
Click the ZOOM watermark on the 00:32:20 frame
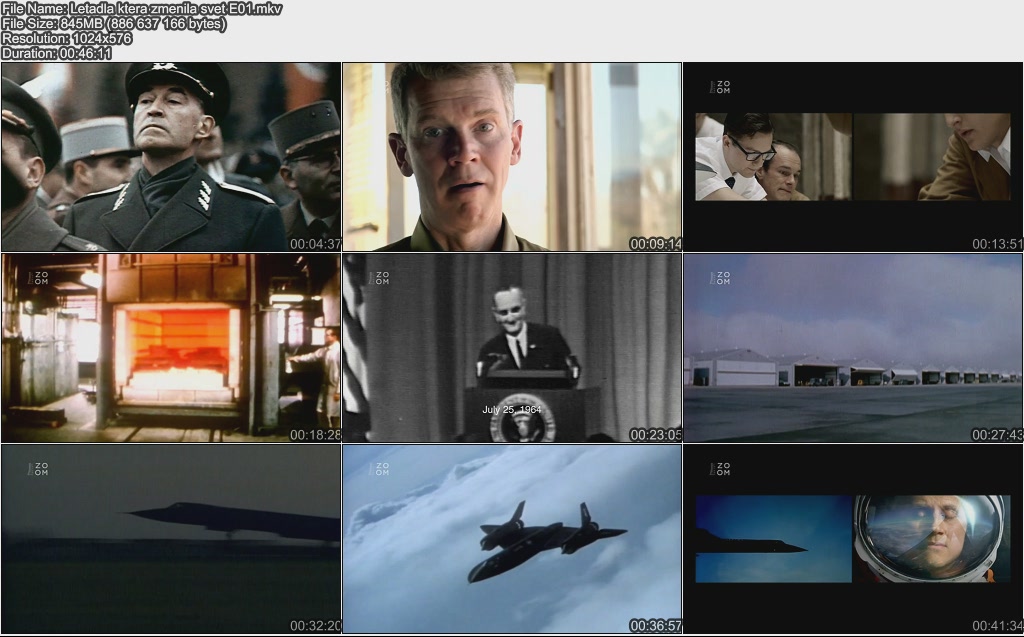click(x=39, y=468)
